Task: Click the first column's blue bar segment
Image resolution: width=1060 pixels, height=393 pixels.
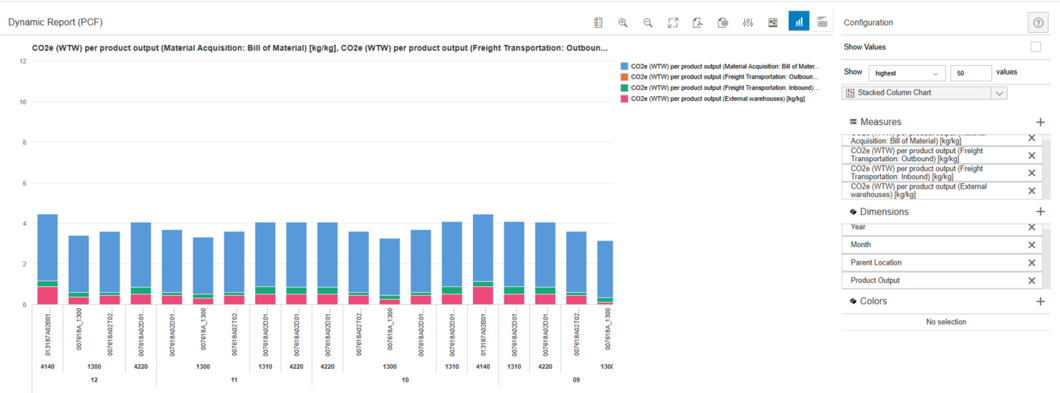Action: coord(47,247)
